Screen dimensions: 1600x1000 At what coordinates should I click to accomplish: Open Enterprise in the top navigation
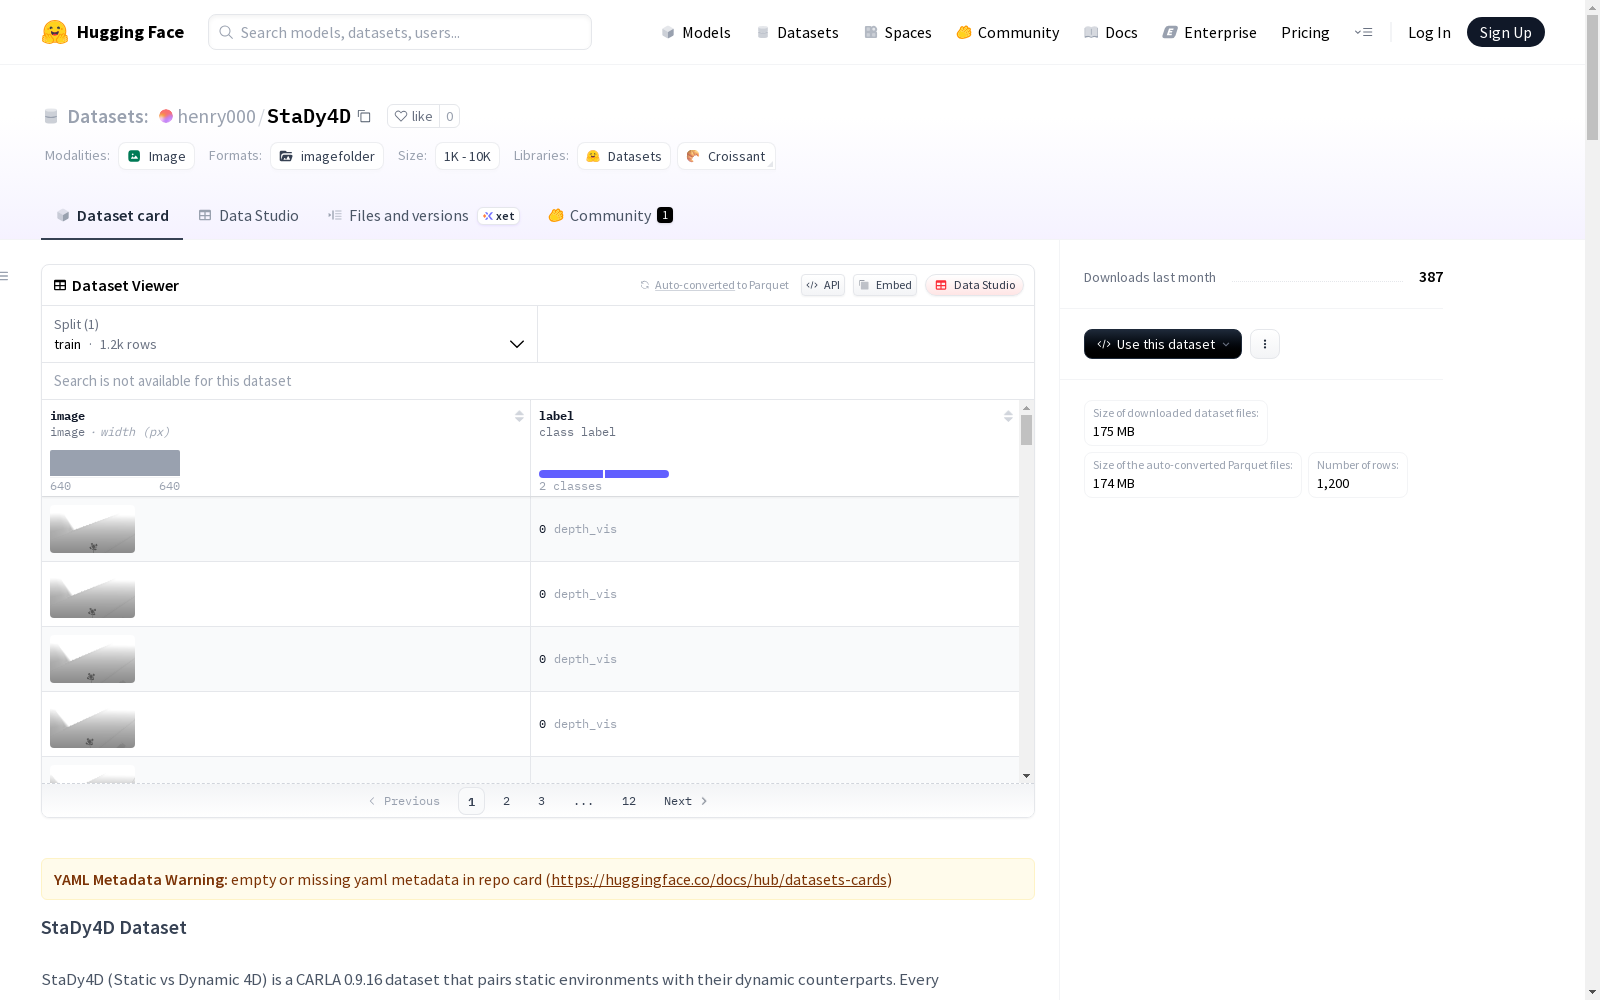[1210, 32]
